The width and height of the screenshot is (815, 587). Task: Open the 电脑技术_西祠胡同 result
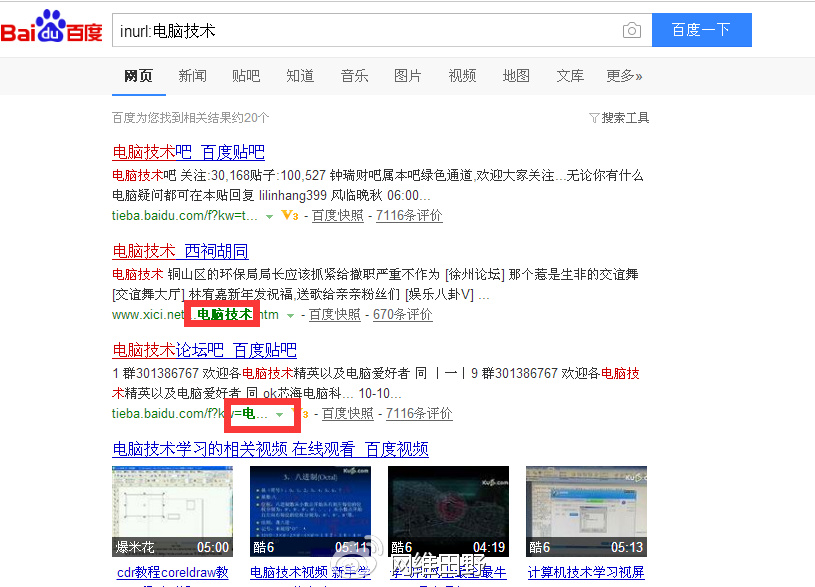tap(180, 252)
